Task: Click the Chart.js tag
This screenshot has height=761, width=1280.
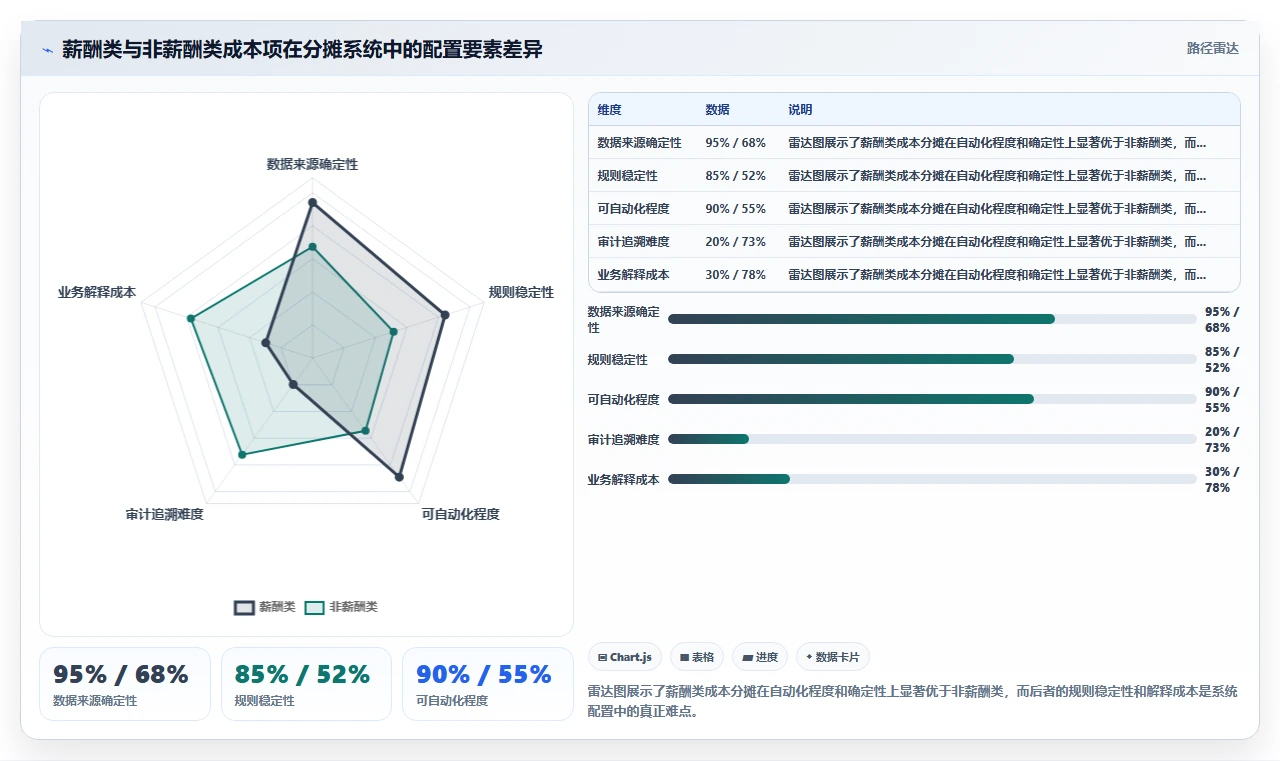Action: point(625,657)
